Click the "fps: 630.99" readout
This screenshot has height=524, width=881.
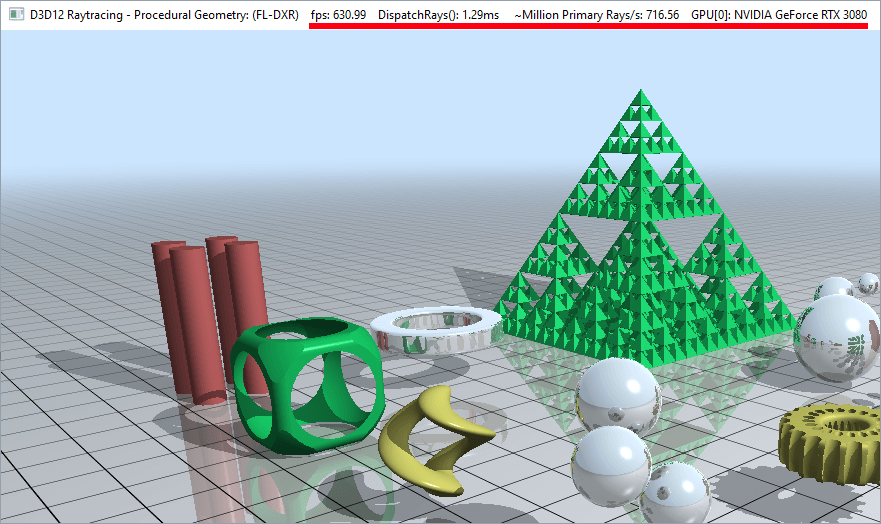(x=338, y=15)
